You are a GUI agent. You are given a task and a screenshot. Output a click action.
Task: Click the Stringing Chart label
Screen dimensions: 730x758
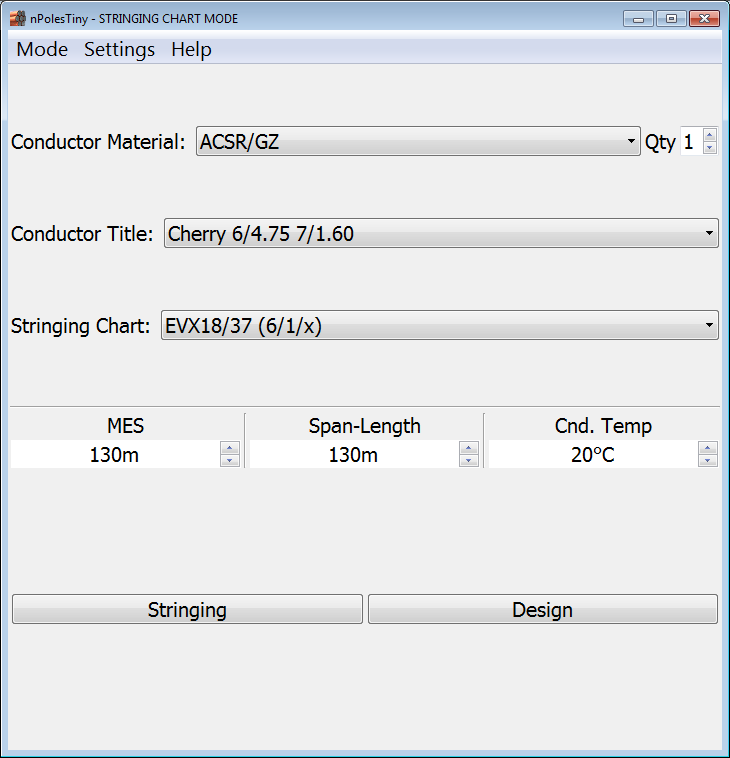80,326
